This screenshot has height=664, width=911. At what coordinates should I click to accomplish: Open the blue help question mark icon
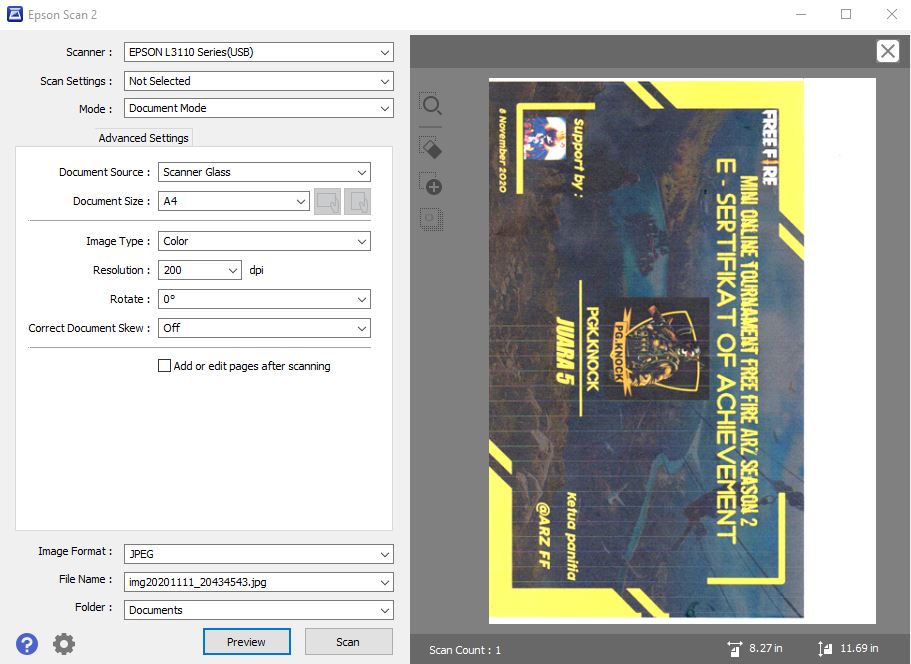27,644
